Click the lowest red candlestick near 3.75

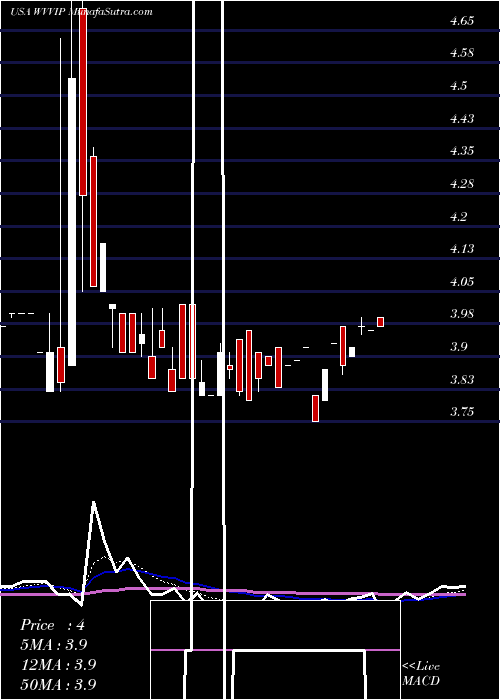pyautogui.click(x=315, y=408)
